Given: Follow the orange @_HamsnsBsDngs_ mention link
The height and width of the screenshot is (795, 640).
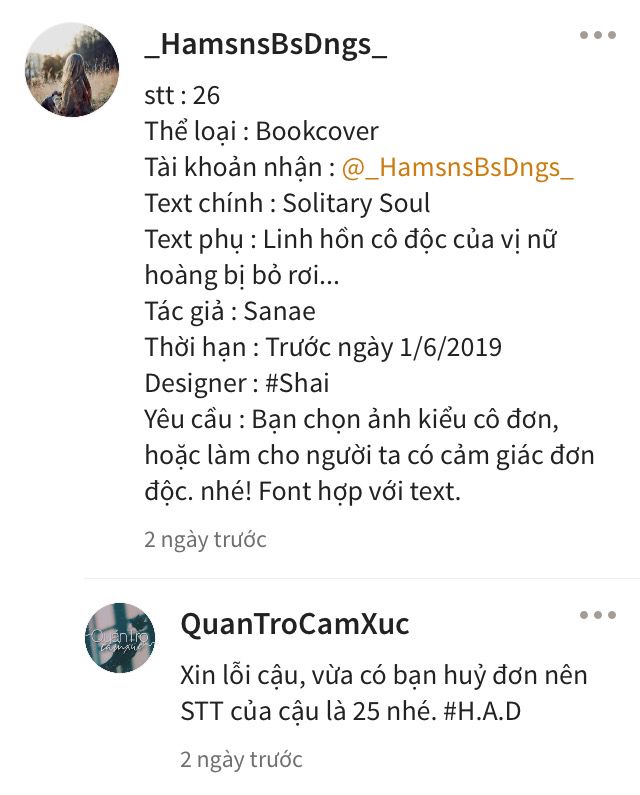Looking at the screenshot, I should [457, 167].
